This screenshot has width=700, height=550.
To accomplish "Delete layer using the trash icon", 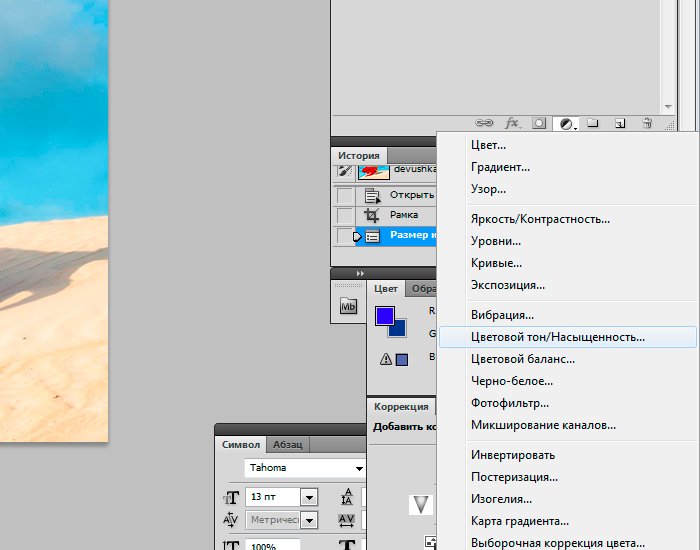I will click(x=647, y=123).
